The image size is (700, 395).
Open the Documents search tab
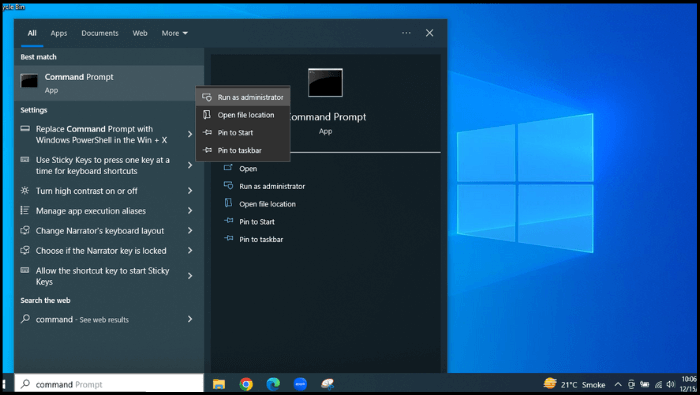pyautogui.click(x=100, y=33)
